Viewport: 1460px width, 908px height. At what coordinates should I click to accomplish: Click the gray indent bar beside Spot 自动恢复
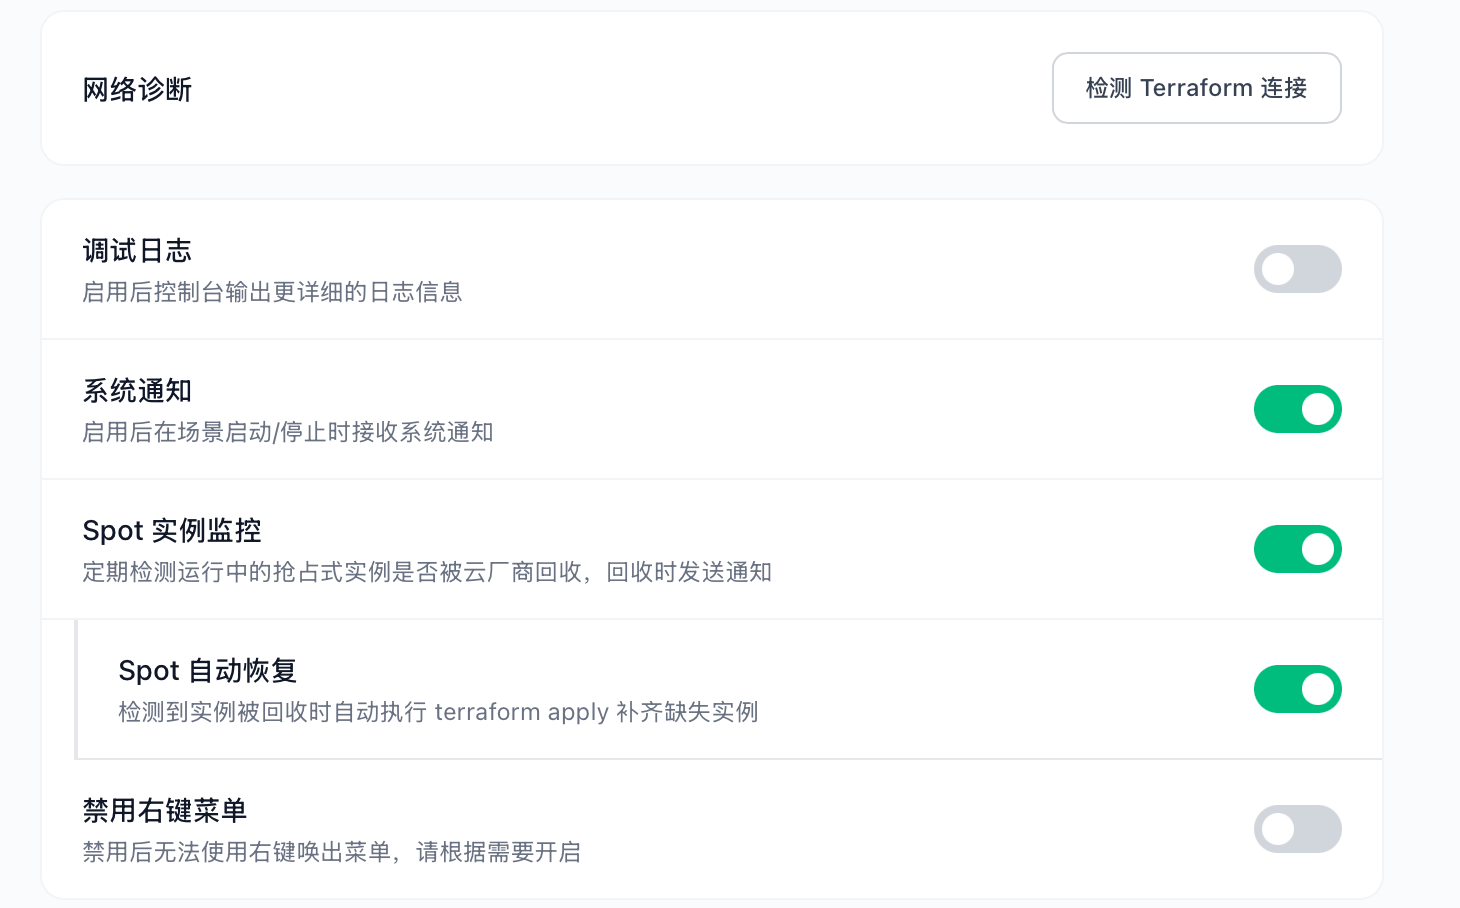[76, 689]
